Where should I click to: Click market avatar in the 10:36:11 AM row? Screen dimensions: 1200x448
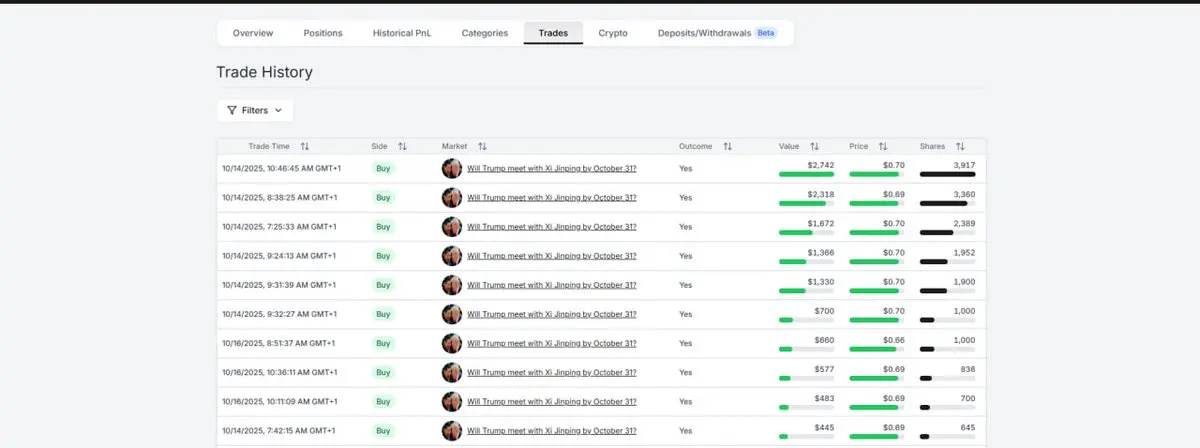pos(452,372)
